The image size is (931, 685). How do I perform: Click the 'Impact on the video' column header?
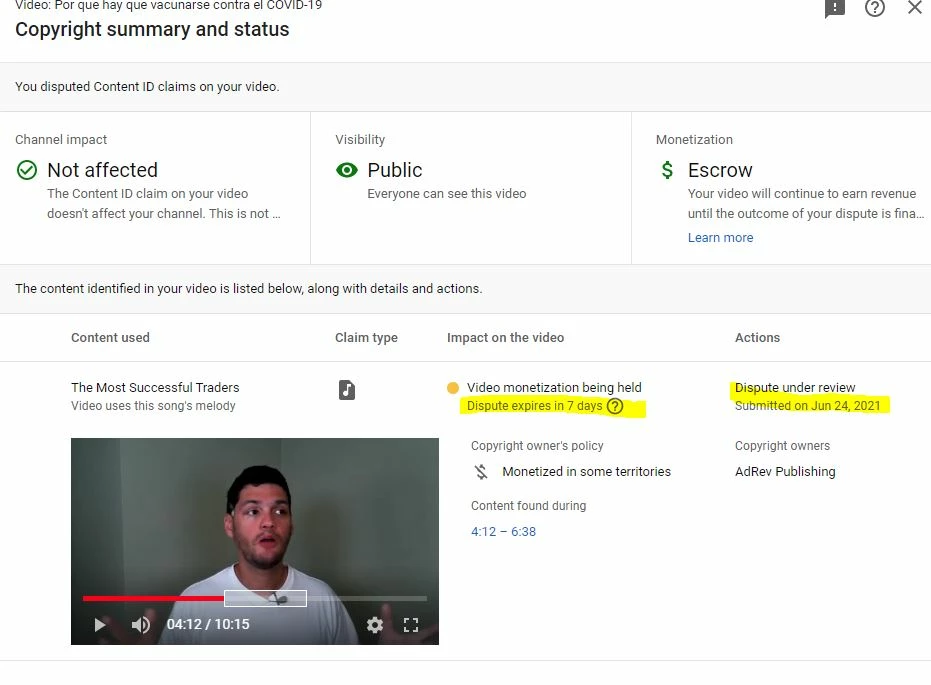(x=505, y=338)
